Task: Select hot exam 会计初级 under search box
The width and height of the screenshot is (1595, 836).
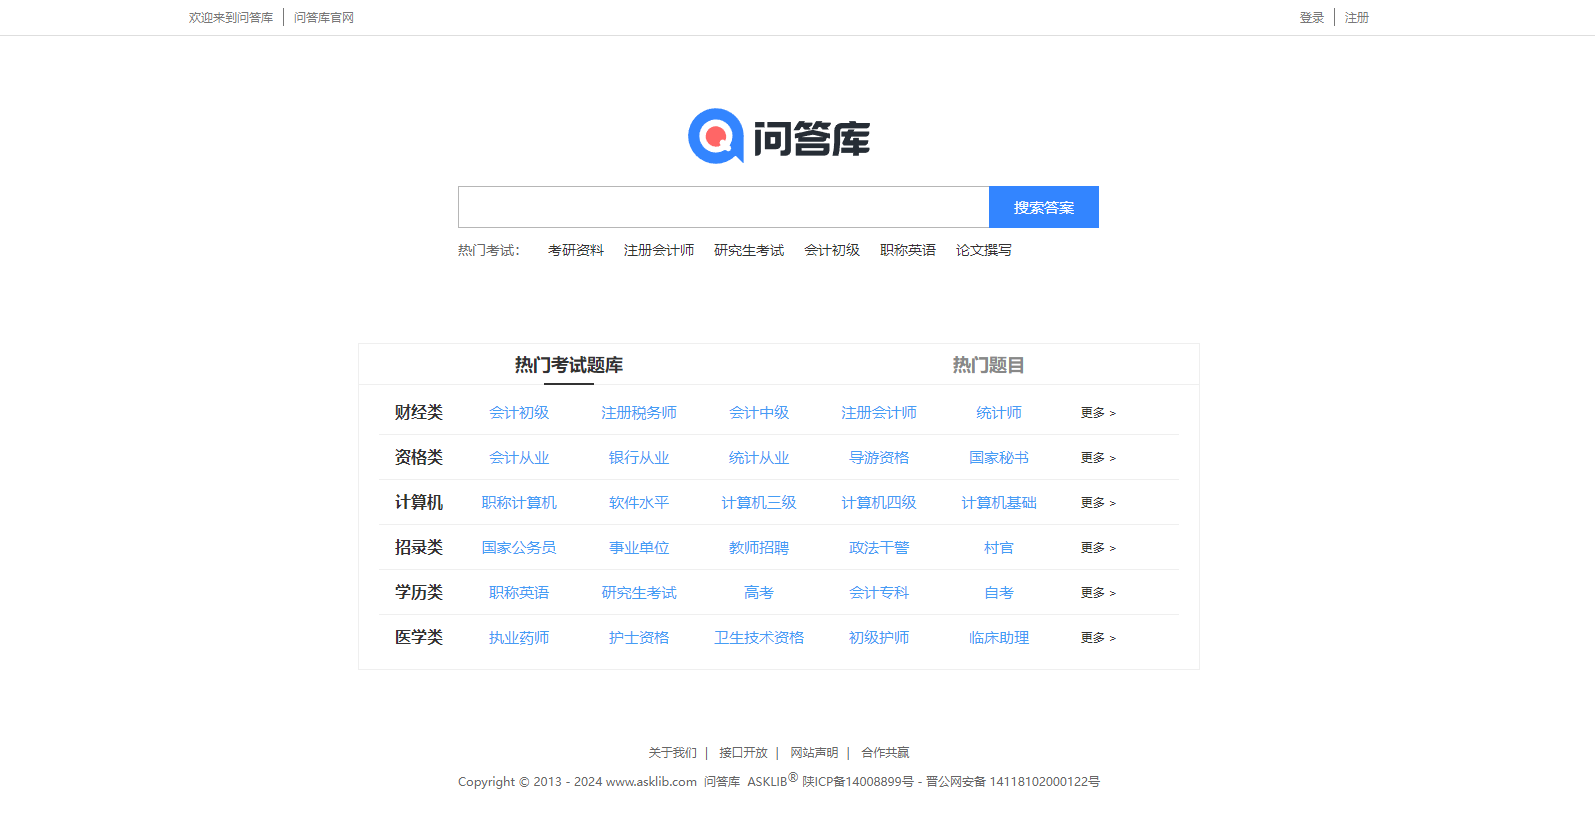Action: point(832,250)
